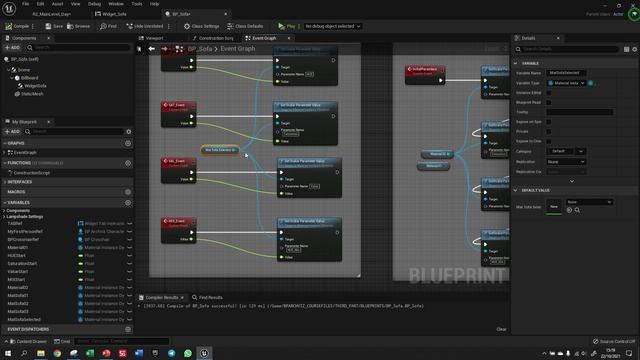The width and height of the screenshot is (640, 360).
Task: Toggle visibility eye for HUEStart variable
Action: [x=129, y=256]
